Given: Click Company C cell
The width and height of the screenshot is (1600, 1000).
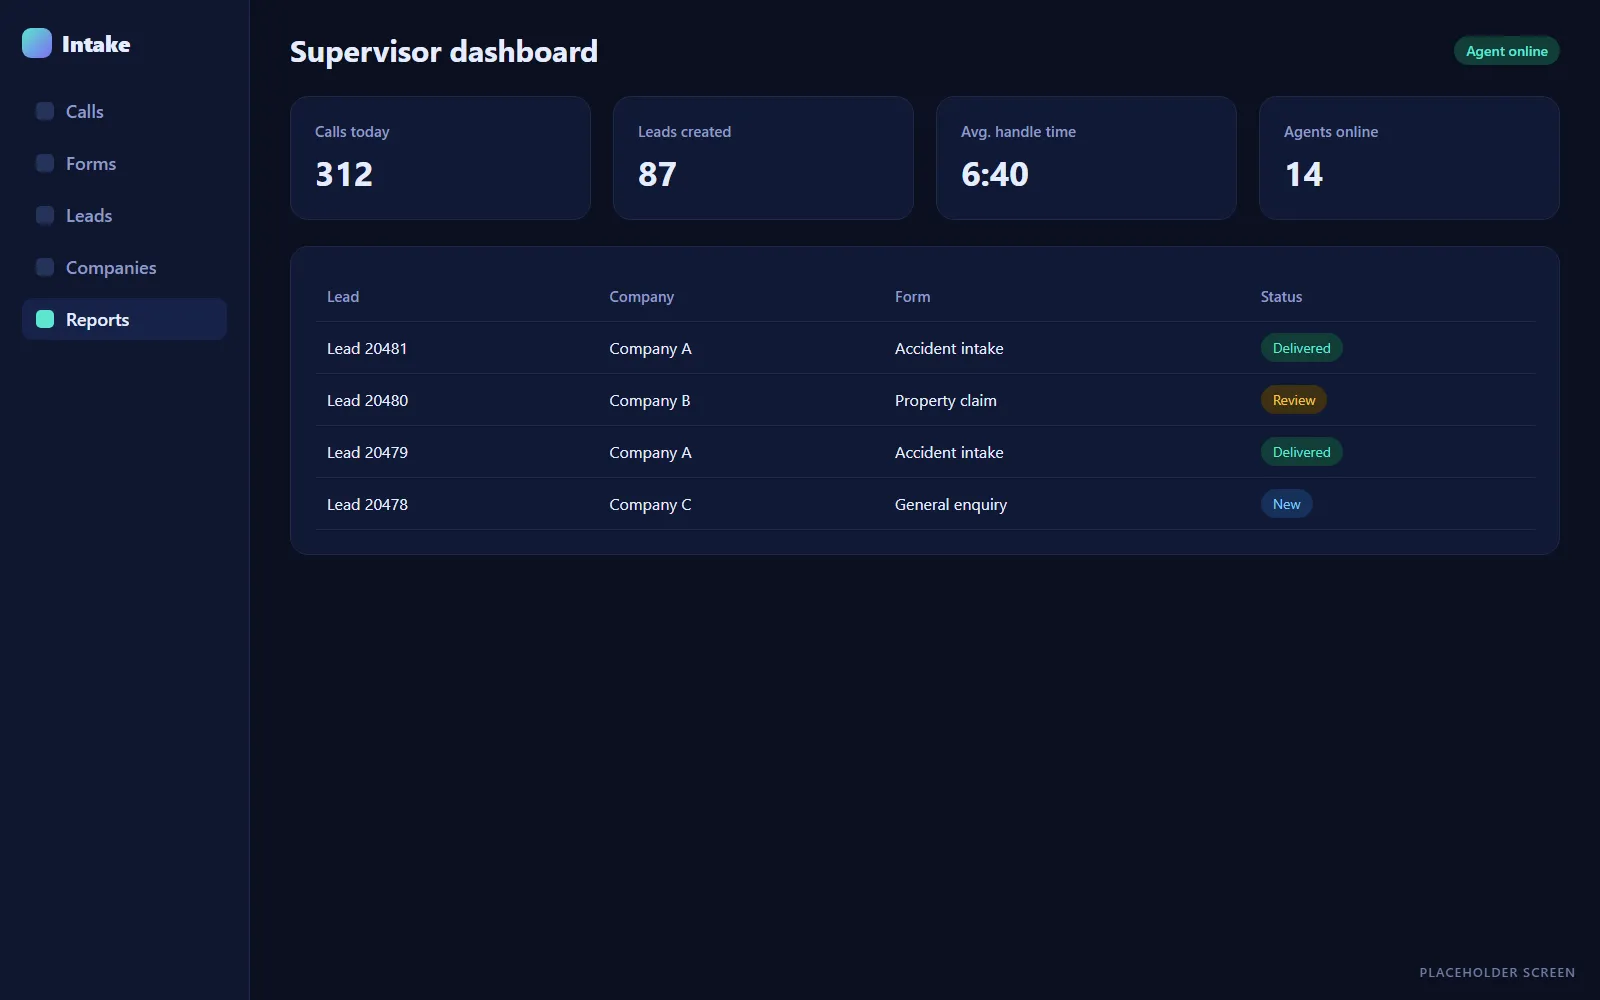Looking at the screenshot, I should coord(650,505).
